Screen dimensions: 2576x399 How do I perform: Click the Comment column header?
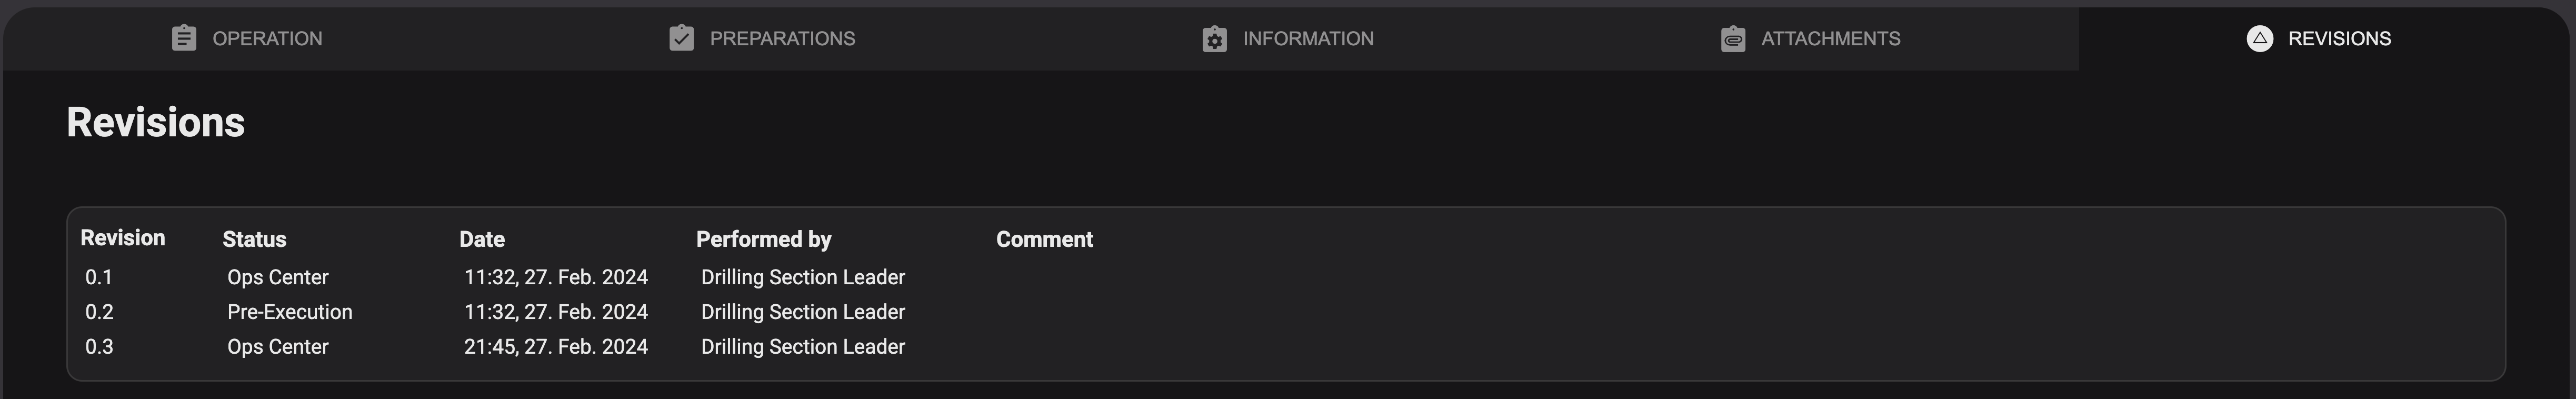point(1044,239)
